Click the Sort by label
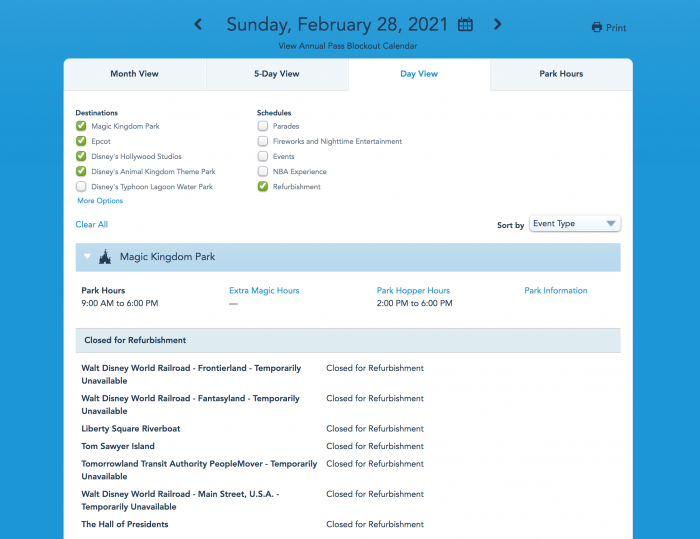 click(511, 225)
